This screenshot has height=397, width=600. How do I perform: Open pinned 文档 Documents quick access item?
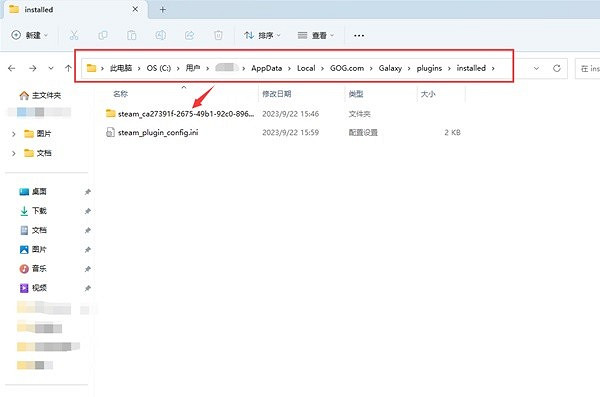tap(33, 230)
